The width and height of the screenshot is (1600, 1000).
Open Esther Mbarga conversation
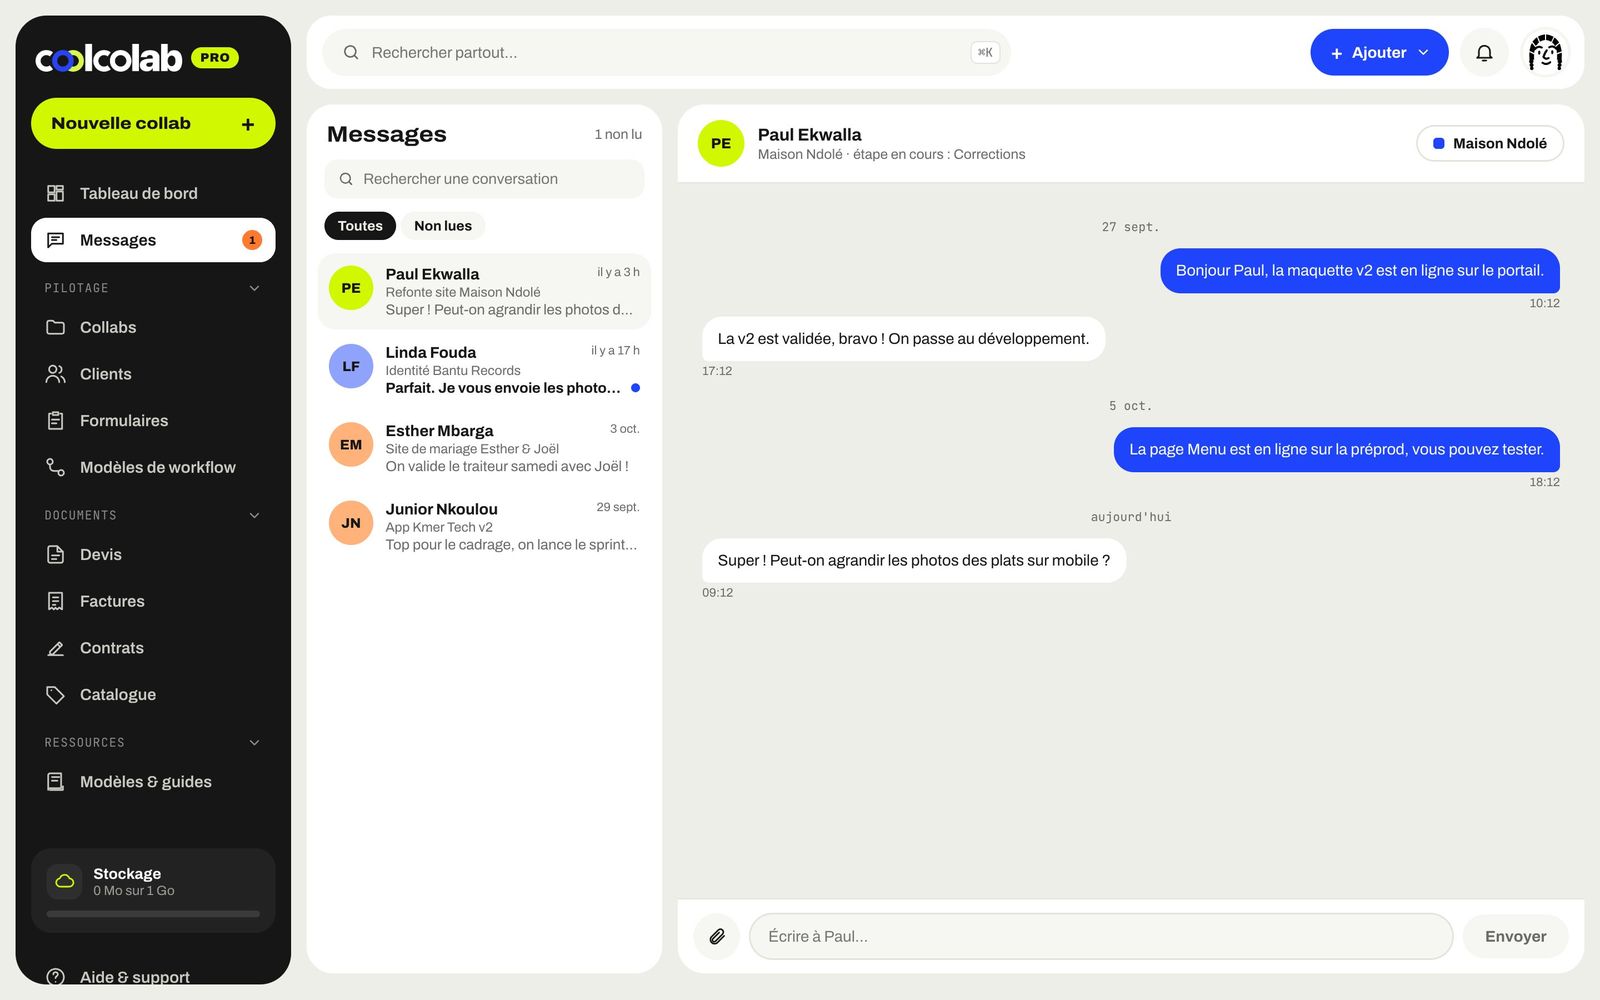[484, 448]
